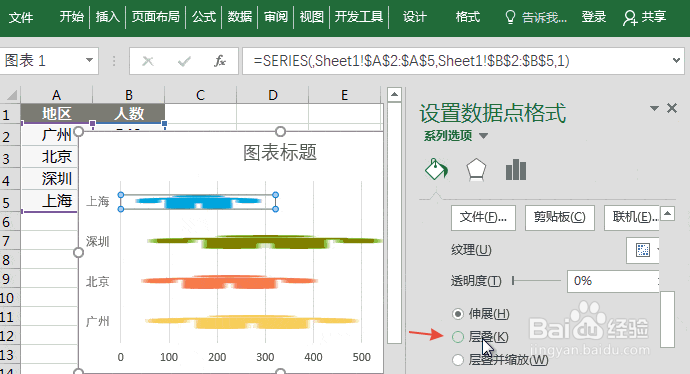Click the transparency 0% input field

[x=613, y=281]
